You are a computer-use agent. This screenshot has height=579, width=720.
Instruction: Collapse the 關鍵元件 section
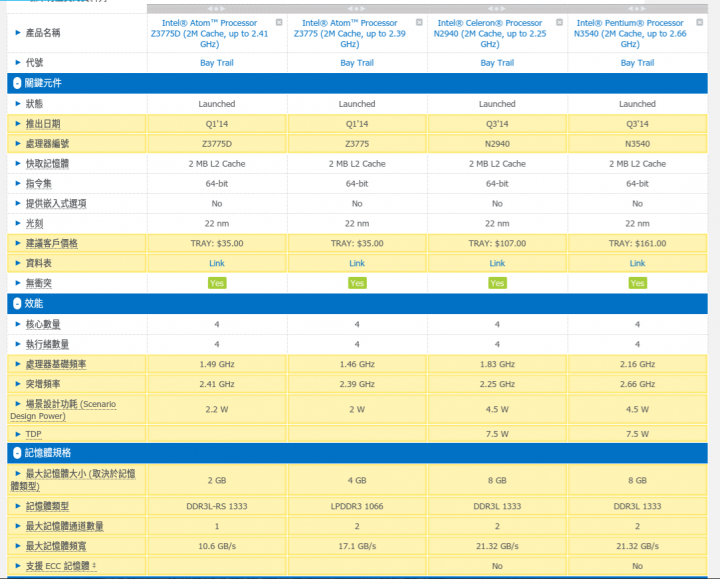(x=17, y=83)
